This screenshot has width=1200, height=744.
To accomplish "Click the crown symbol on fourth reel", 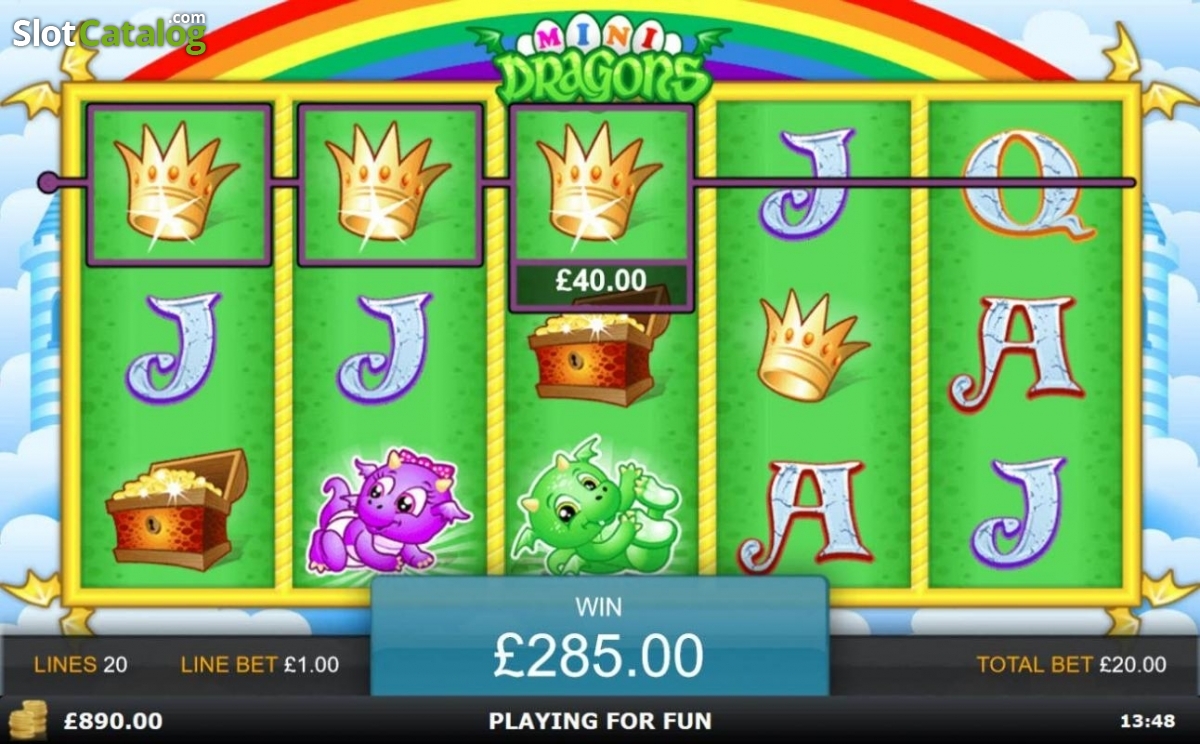I will pyautogui.click(x=810, y=345).
